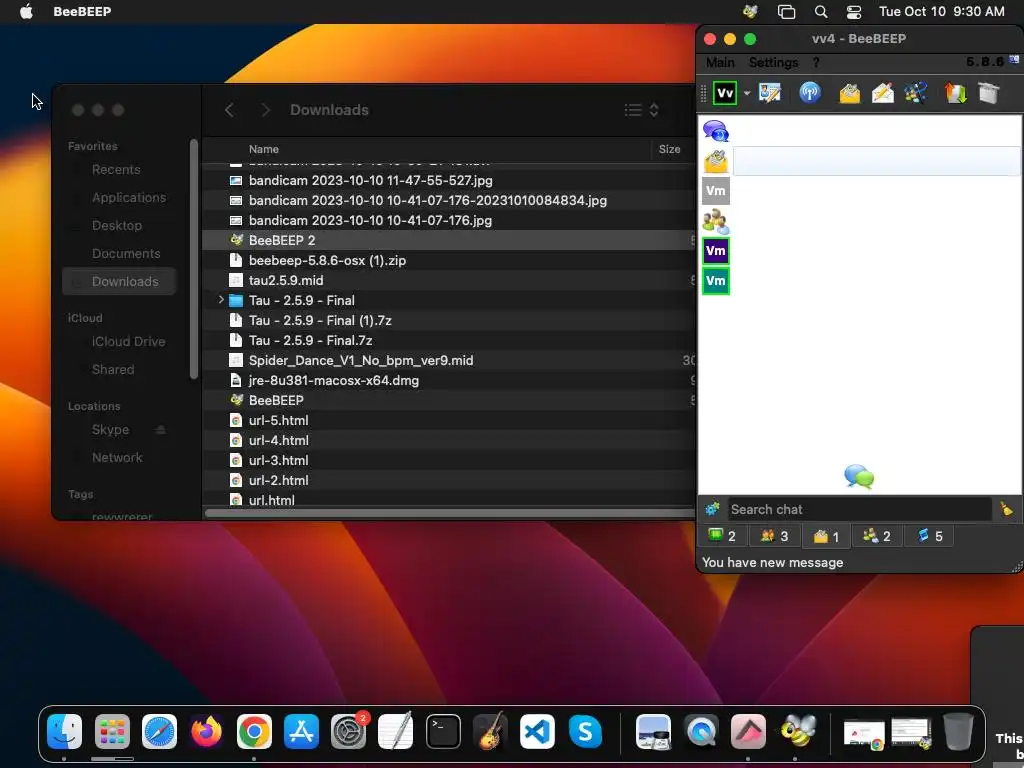Click the Finder sidebar vertical scrollbar
The height and width of the screenshot is (768, 1024).
[193, 259]
